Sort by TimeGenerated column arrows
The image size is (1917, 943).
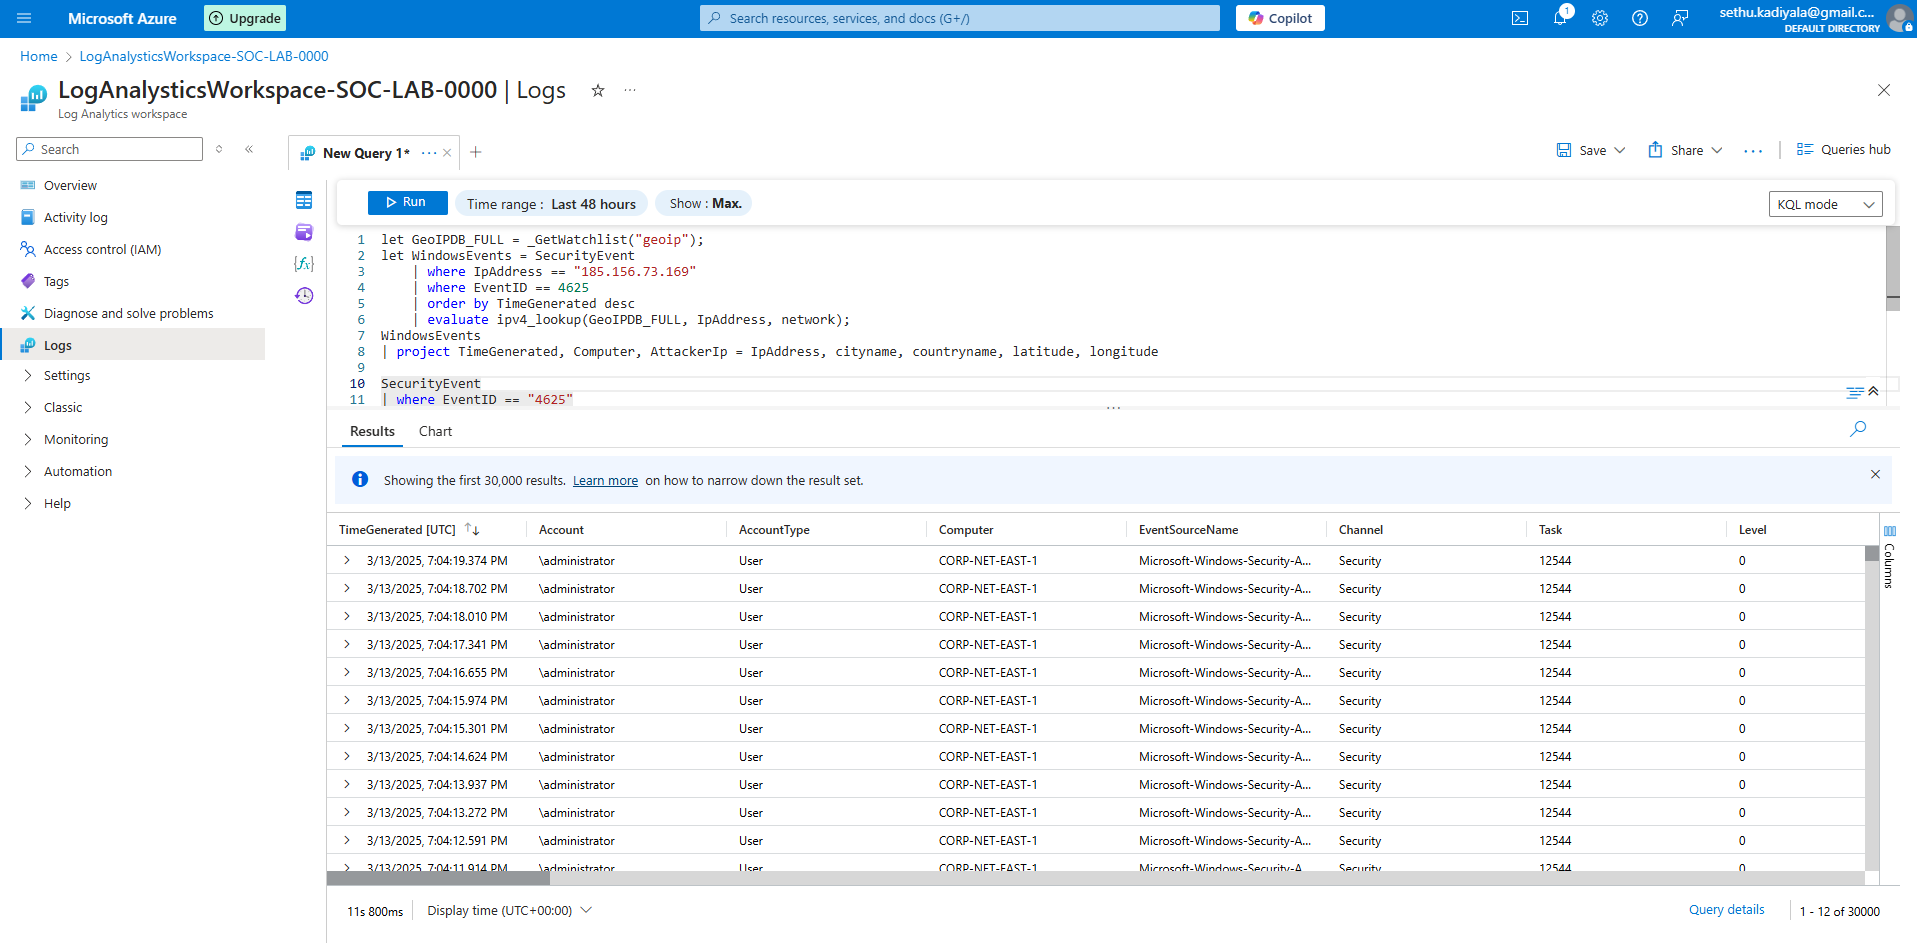tap(472, 529)
